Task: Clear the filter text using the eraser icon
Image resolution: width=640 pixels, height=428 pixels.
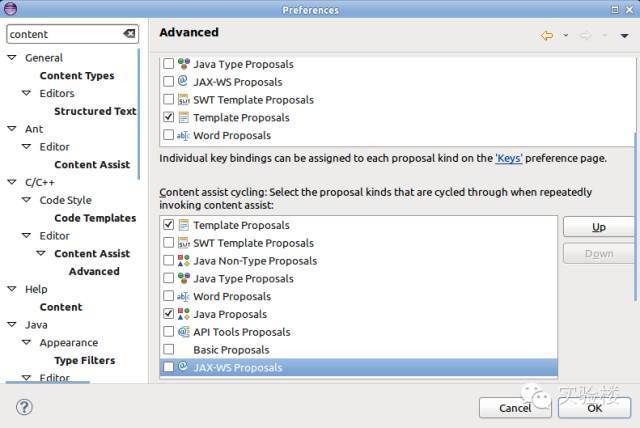Action: (129, 34)
